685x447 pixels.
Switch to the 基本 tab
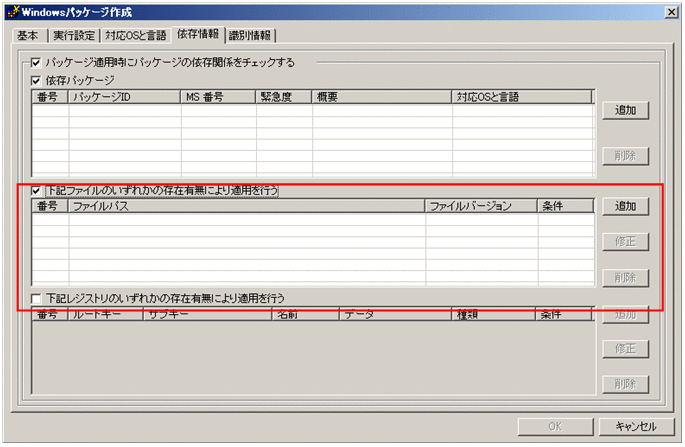(x=28, y=36)
